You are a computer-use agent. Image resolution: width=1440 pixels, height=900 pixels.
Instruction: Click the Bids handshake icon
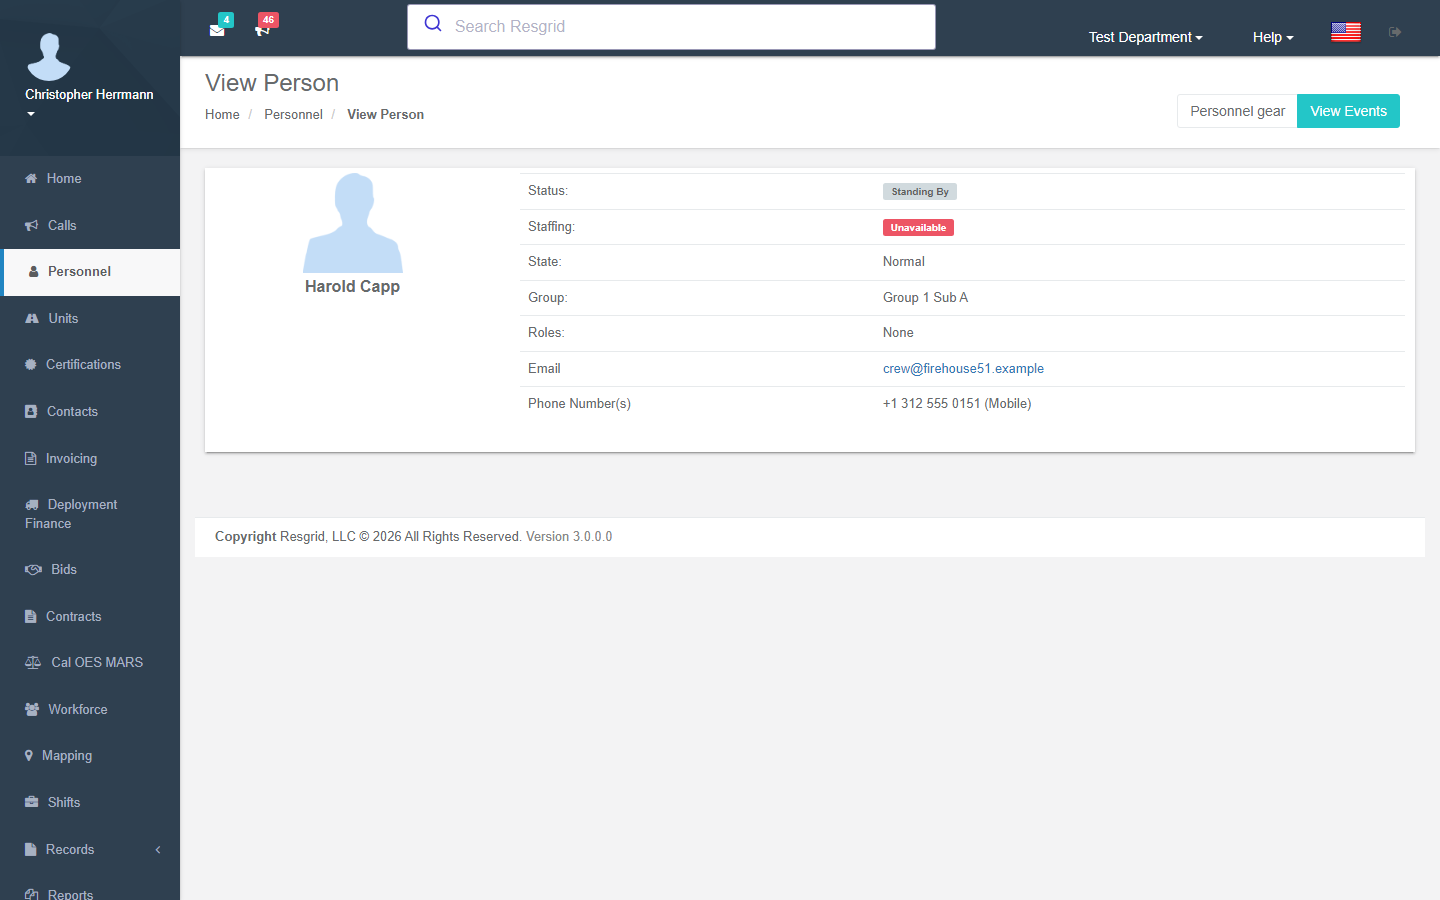tap(33, 570)
